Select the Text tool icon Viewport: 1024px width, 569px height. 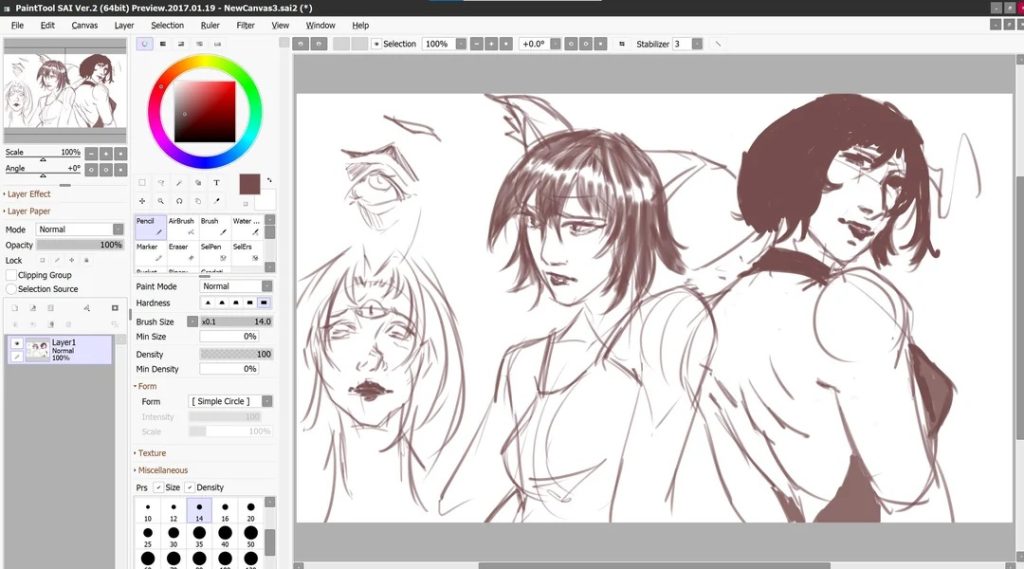tap(216, 183)
